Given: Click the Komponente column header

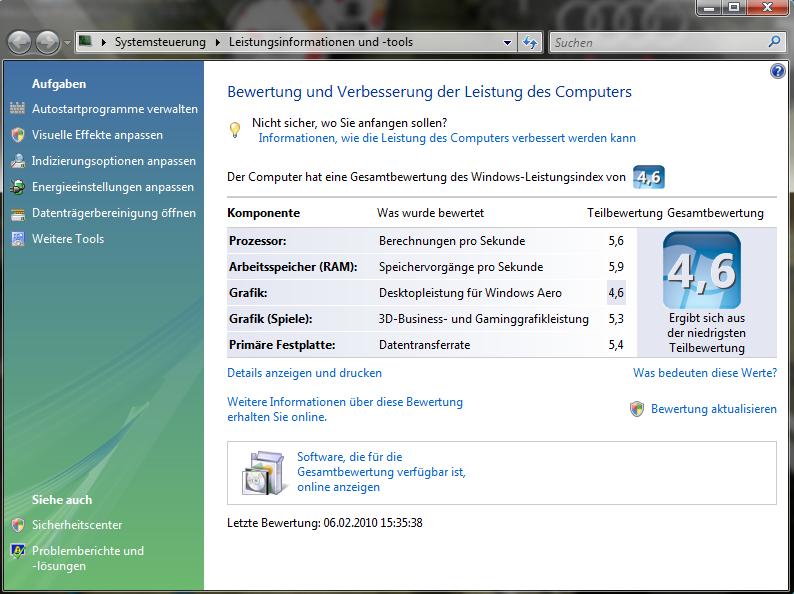Looking at the screenshot, I should tap(263, 213).
